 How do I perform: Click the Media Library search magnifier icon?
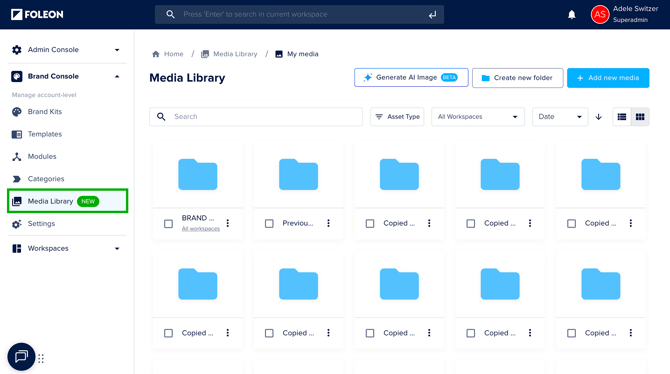161,117
